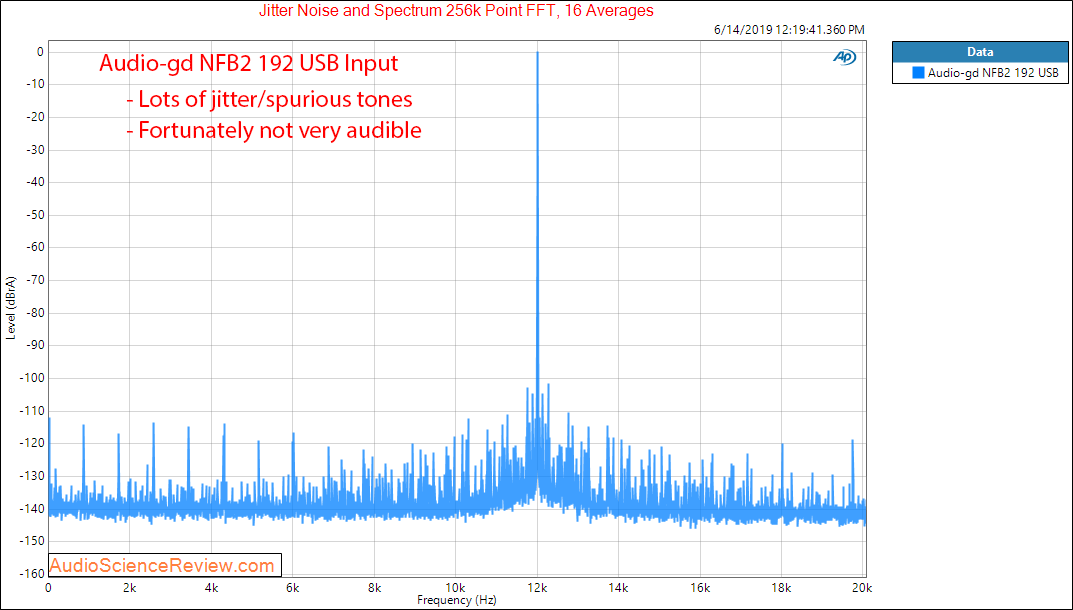Click the AP logo in the chart corner

click(x=844, y=58)
